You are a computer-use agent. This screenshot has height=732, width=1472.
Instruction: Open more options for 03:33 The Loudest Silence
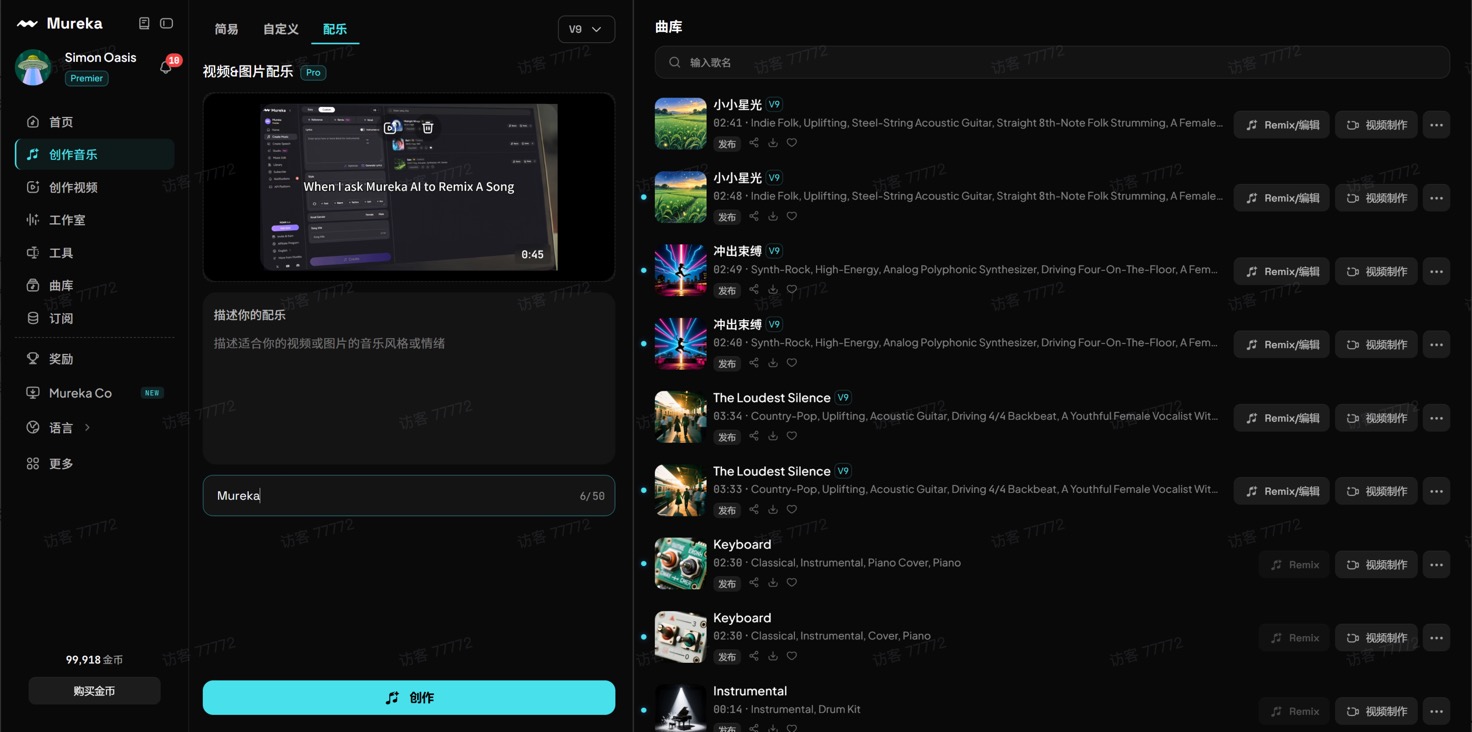pos(1436,491)
